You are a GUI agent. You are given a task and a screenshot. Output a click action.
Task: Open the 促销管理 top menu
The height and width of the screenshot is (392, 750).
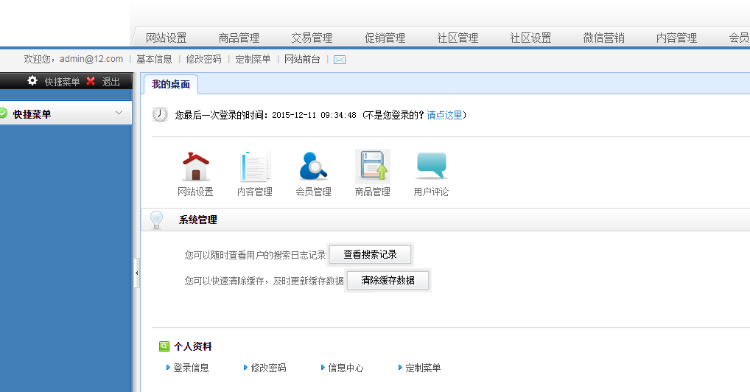(385, 38)
